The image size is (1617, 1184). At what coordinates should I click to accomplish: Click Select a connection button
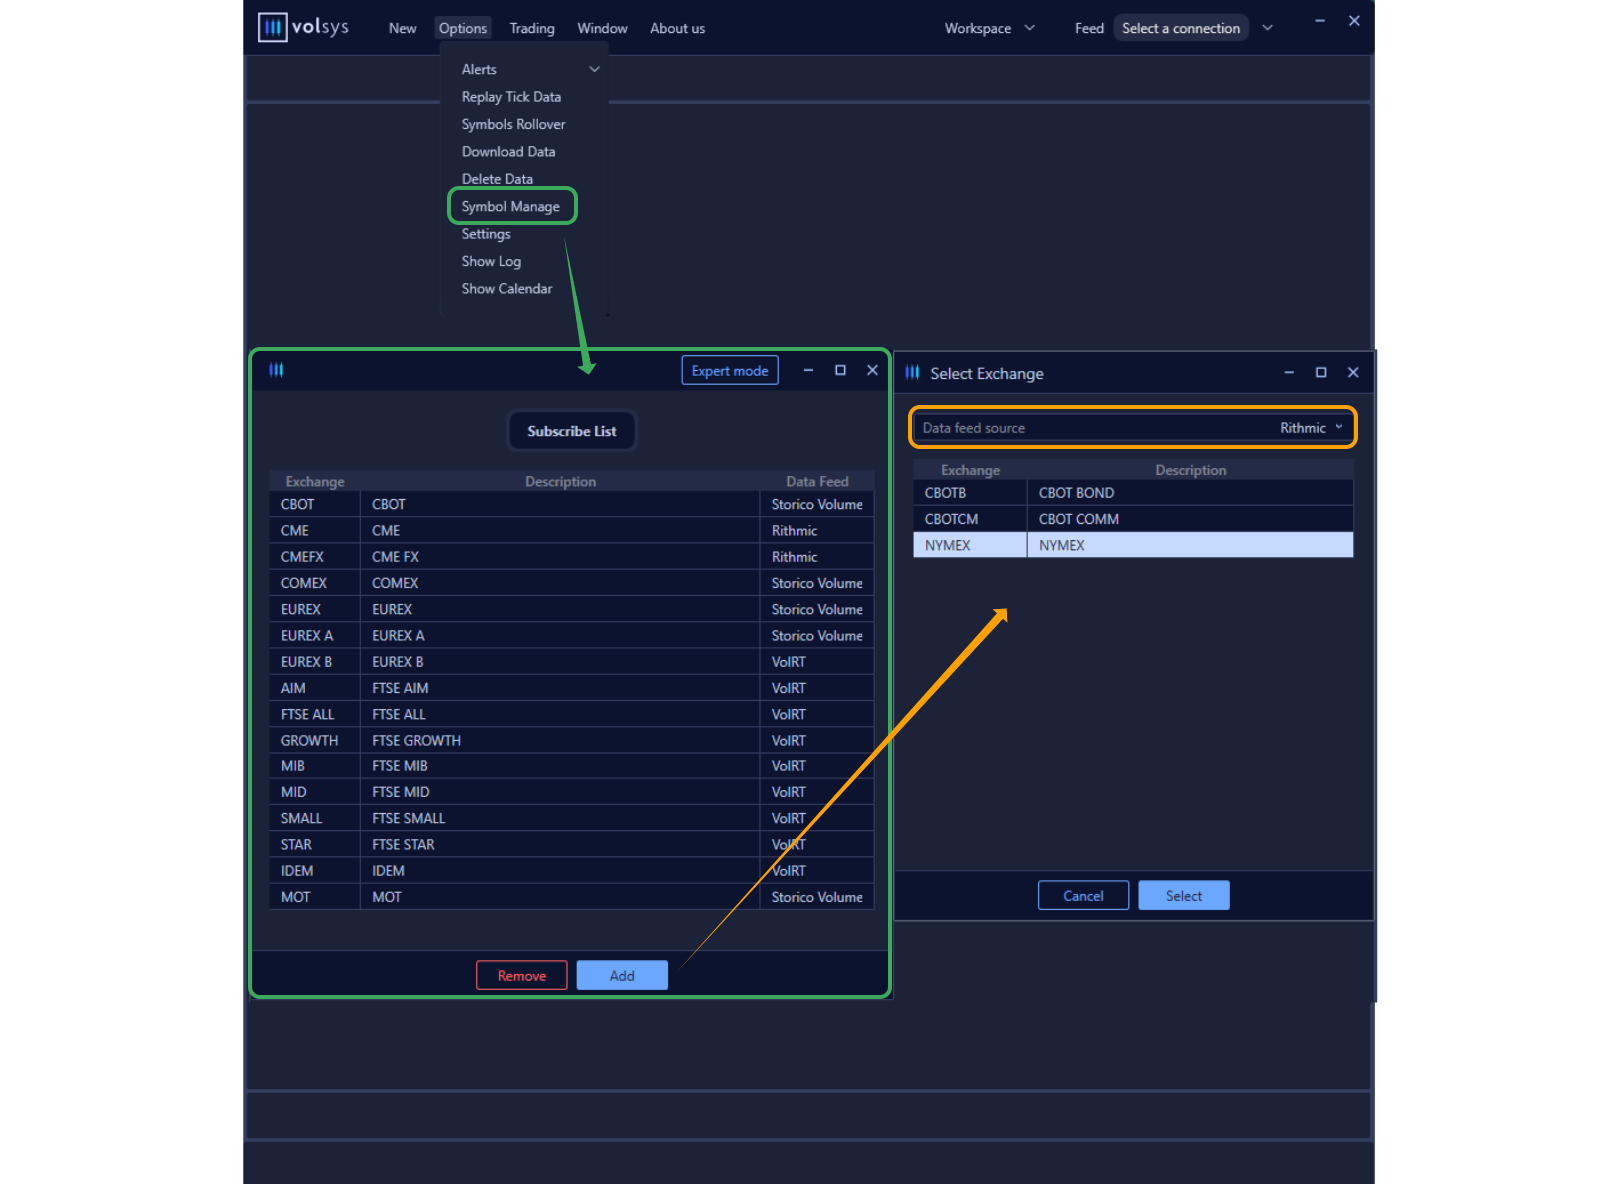coord(1181,28)
